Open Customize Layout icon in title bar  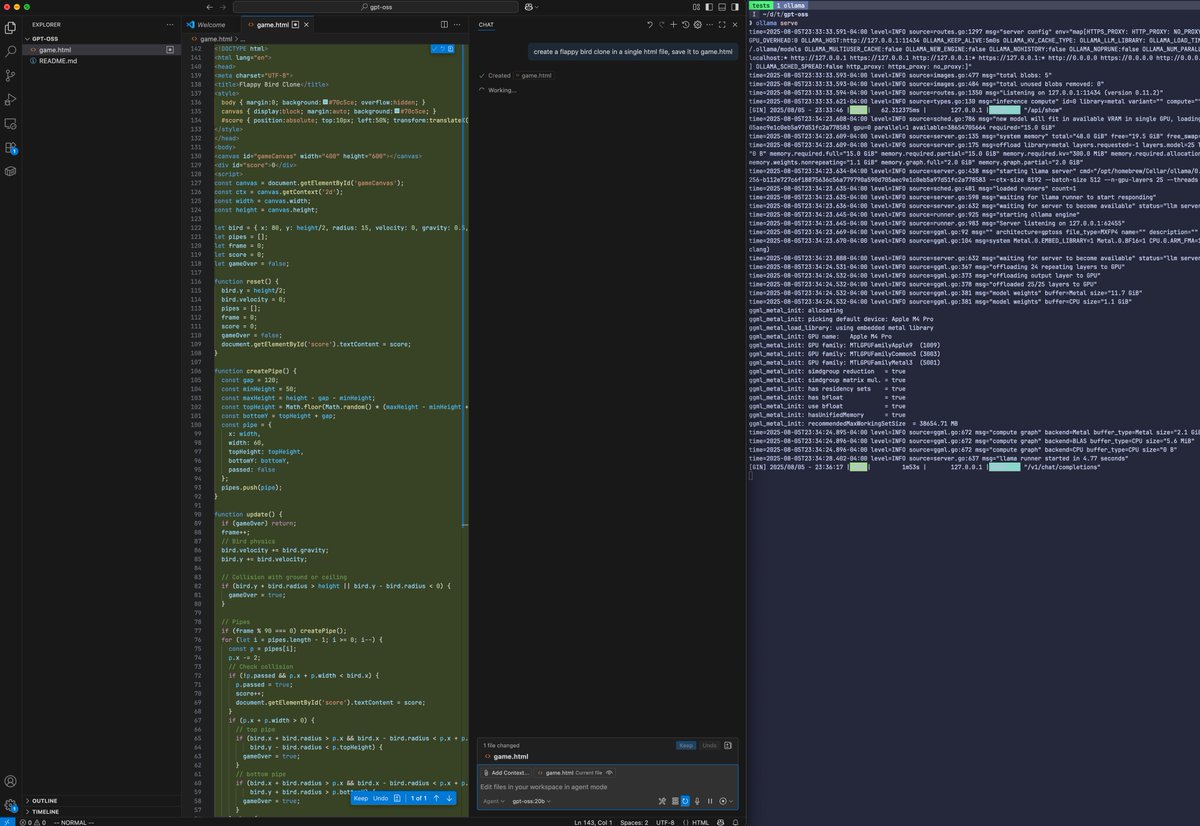tap(696, 7)
